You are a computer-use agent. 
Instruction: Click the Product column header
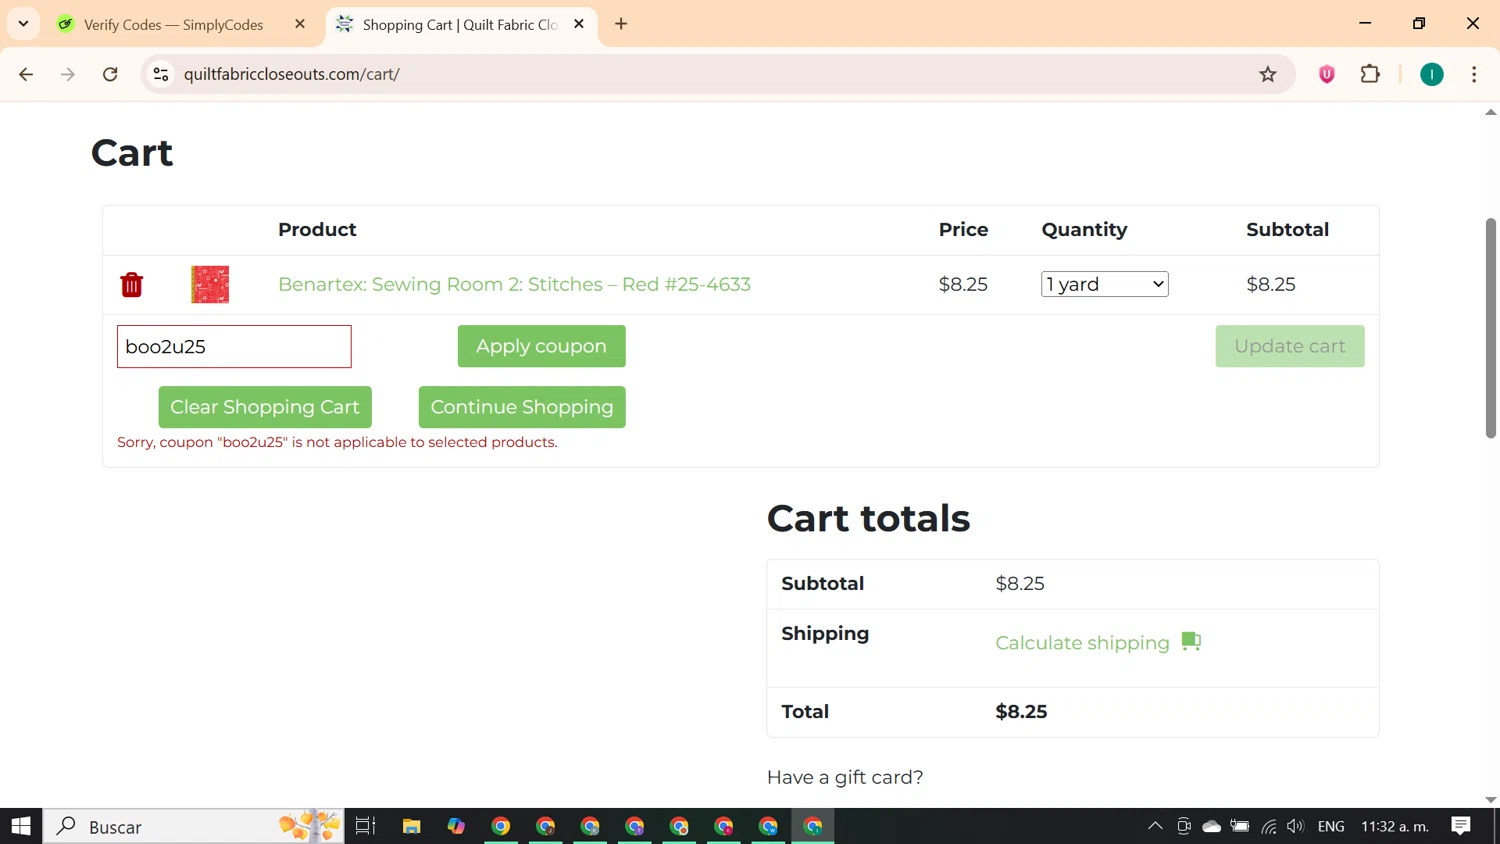coord(317,229)
